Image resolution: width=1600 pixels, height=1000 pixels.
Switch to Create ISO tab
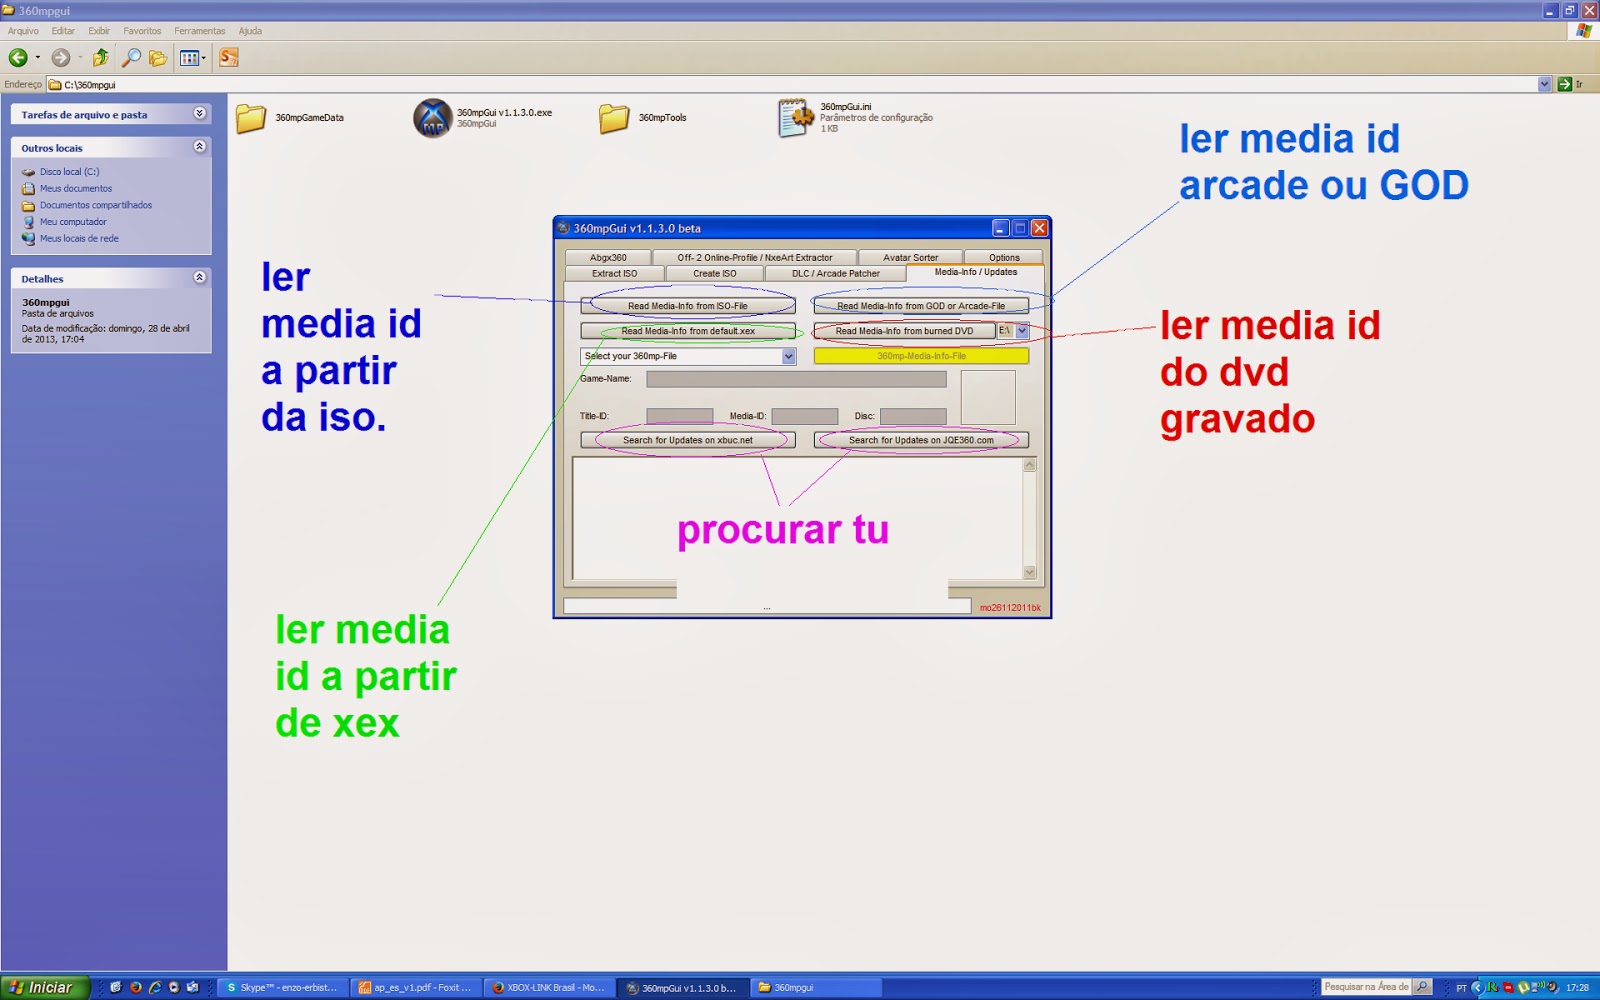point(715,273)
